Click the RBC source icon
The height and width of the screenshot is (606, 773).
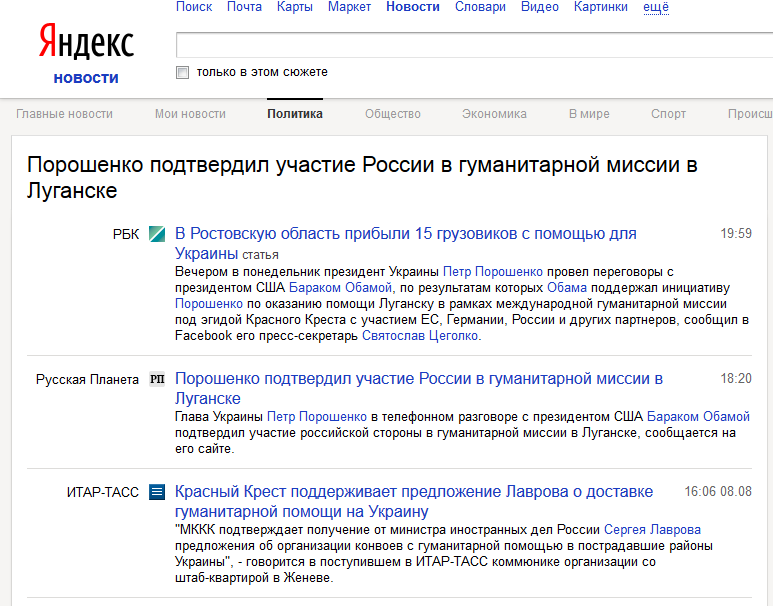(x=156, y=234)
